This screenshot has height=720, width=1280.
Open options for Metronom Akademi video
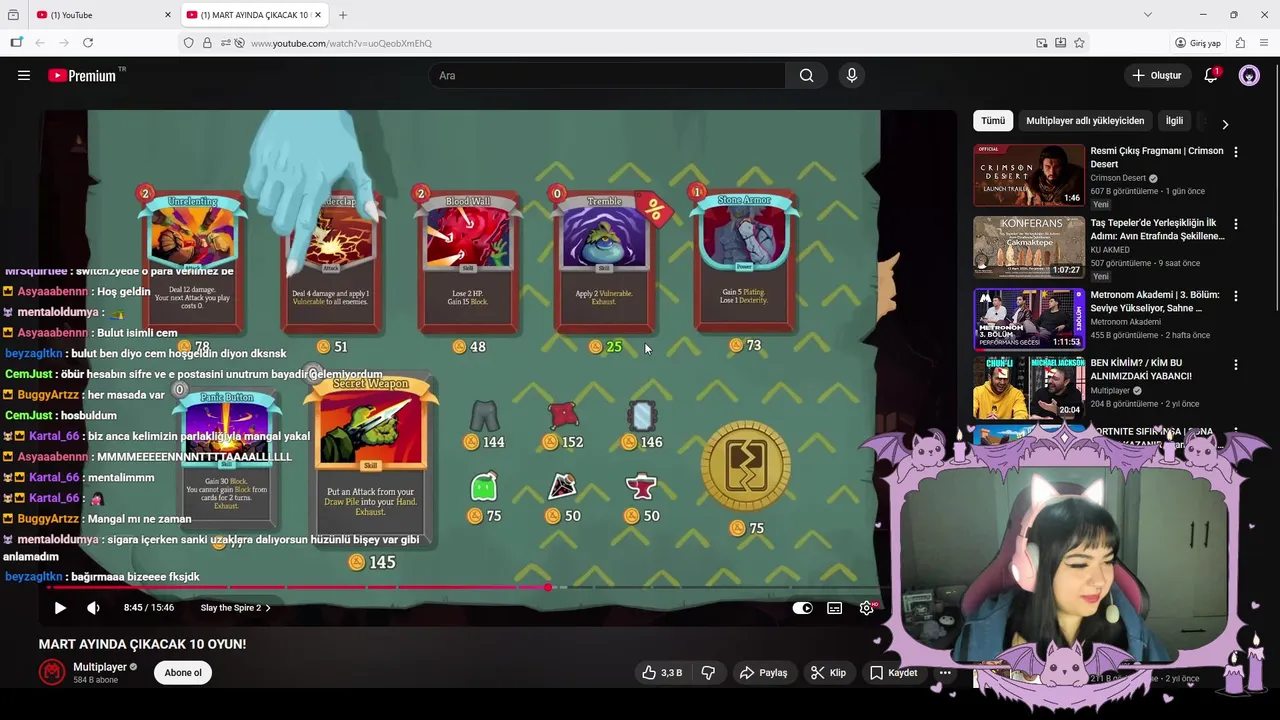pyautogui.click(x=1236, y=296)
